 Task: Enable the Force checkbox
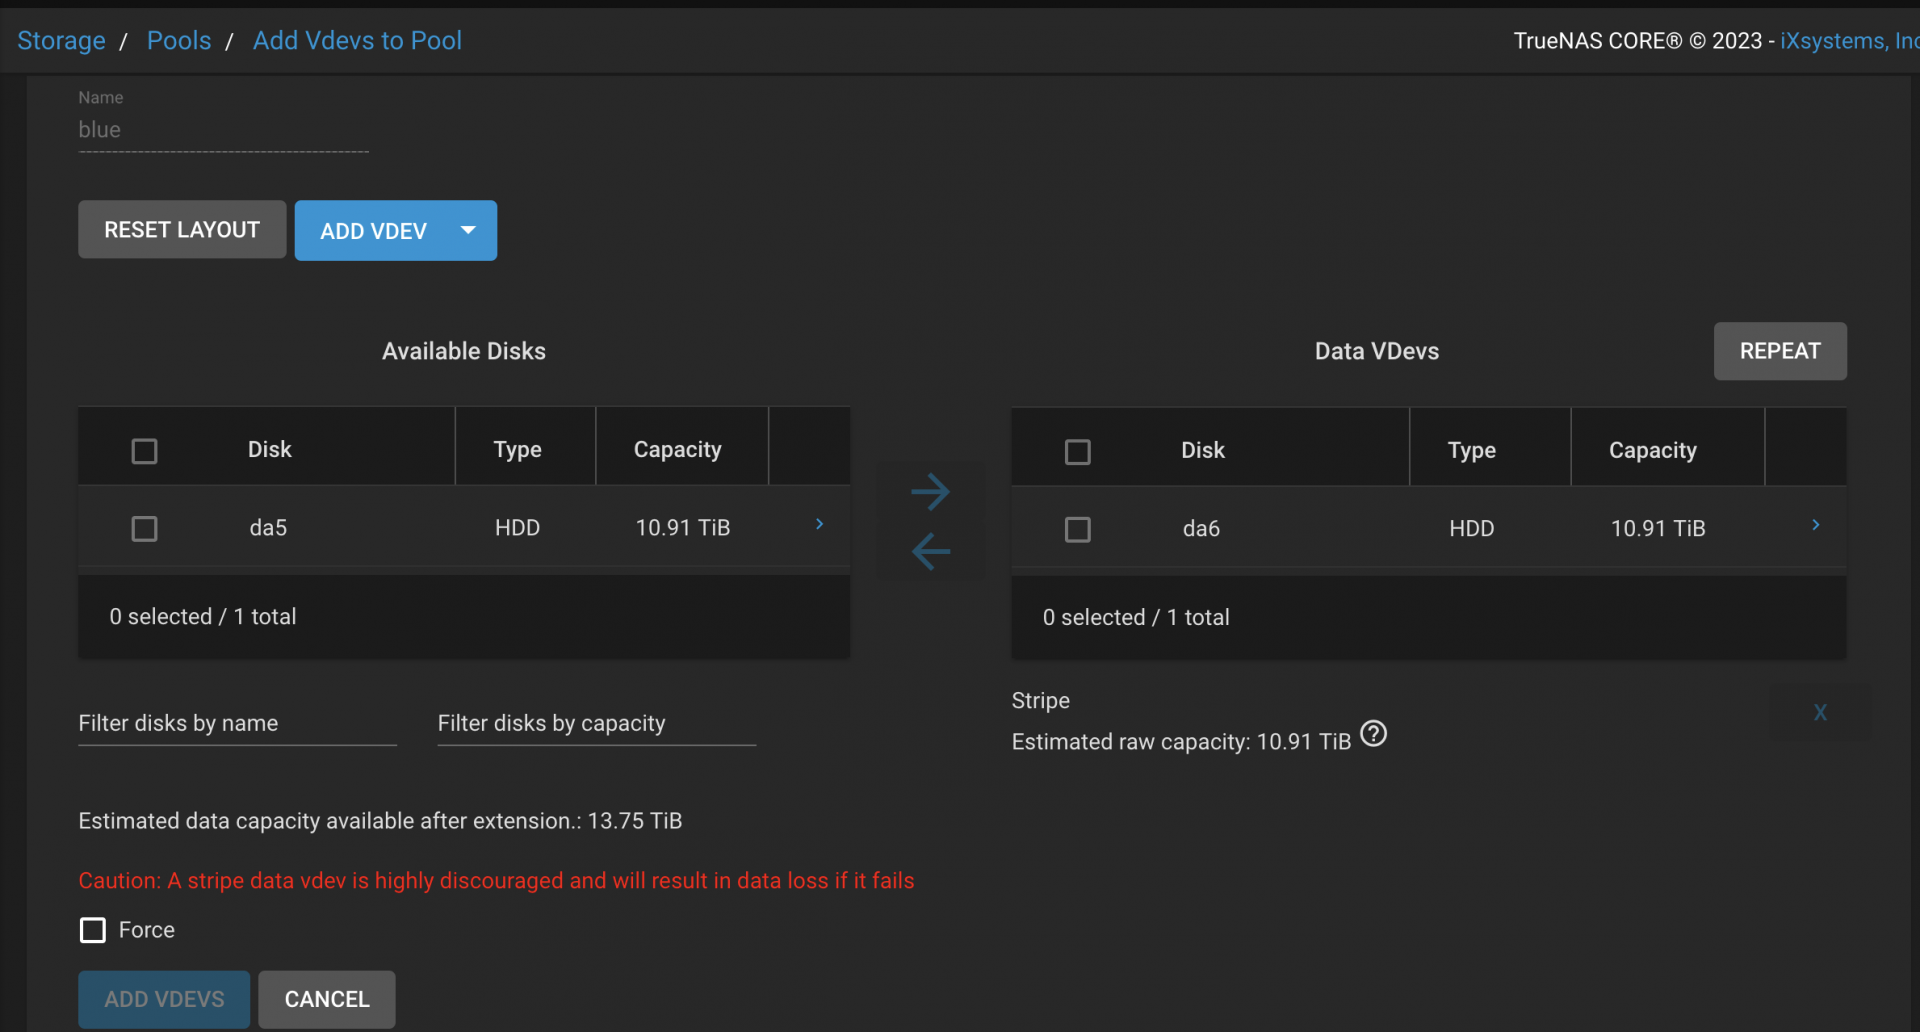pyautogui.click(x=93, y=930)
